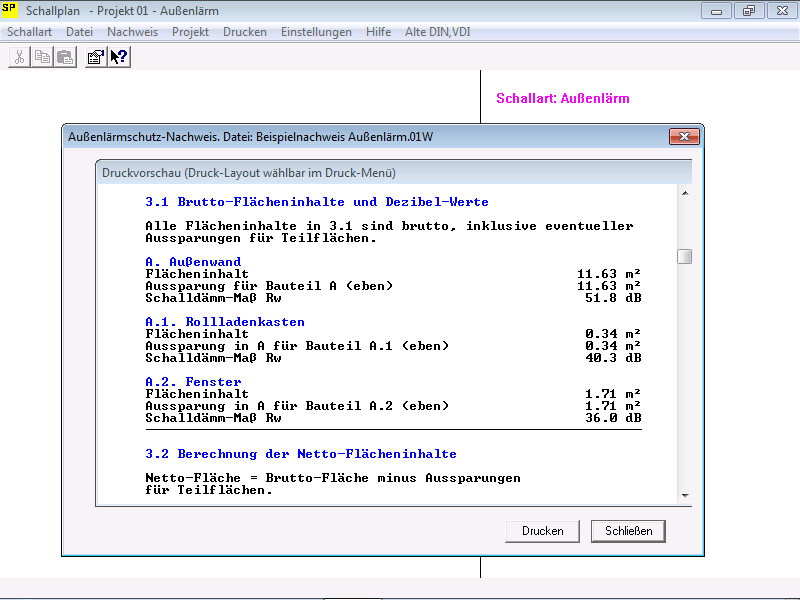This screenshot has width=800, height=600.
Task: Click the preview scrollbar up arrow
Action: (x=685, y=193)
